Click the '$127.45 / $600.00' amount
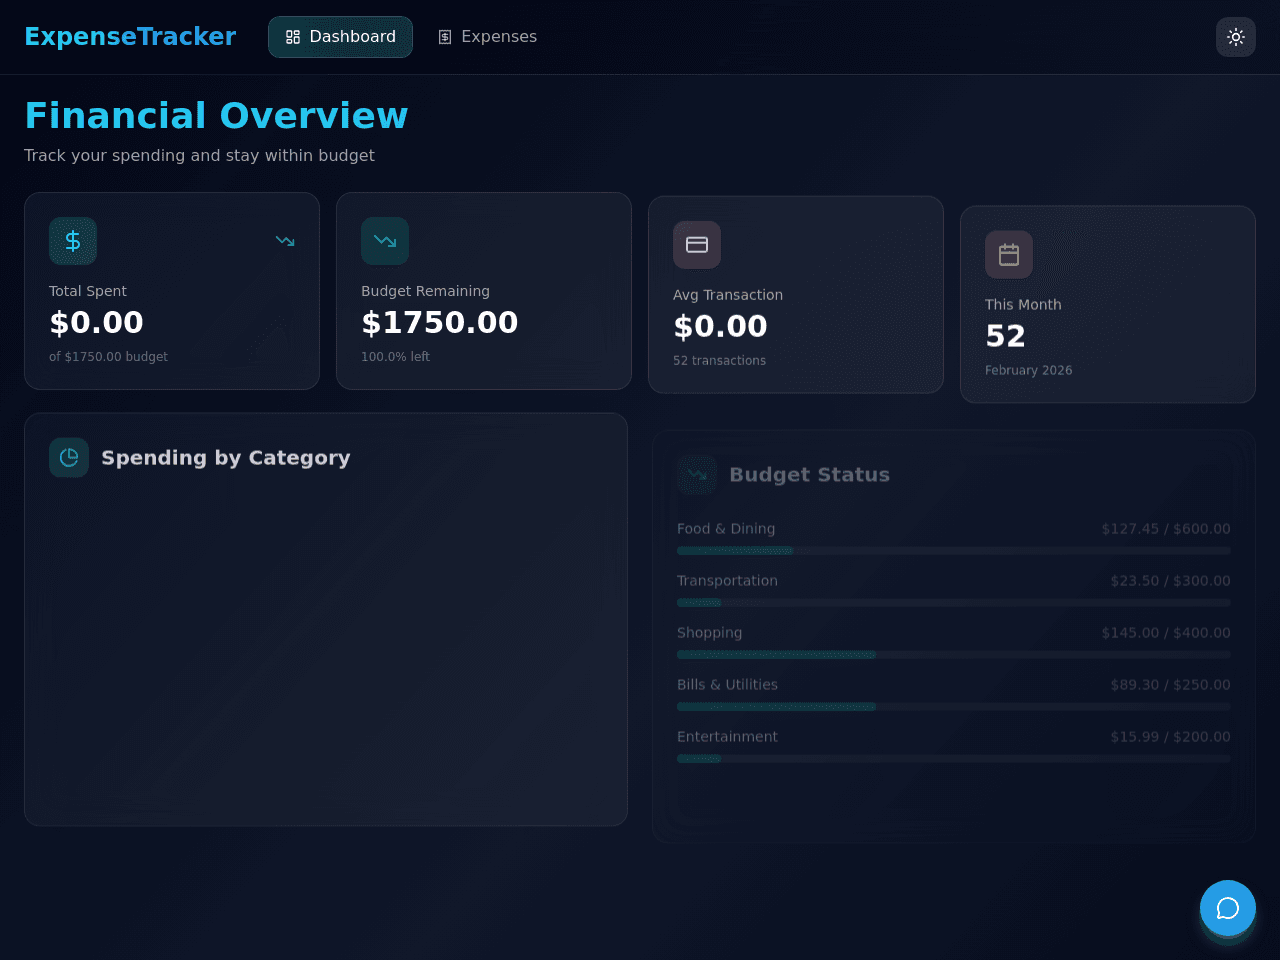This screenshot has width=1280, height=960. pyautogui.click(x=1166, y=529)
